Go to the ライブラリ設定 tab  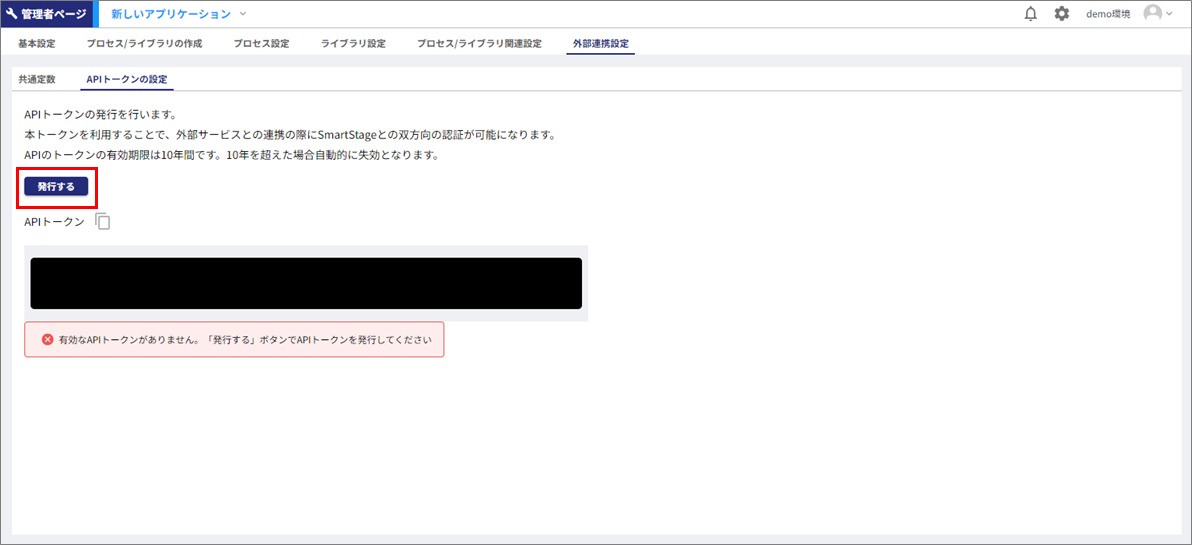click(x=353, y=43)
